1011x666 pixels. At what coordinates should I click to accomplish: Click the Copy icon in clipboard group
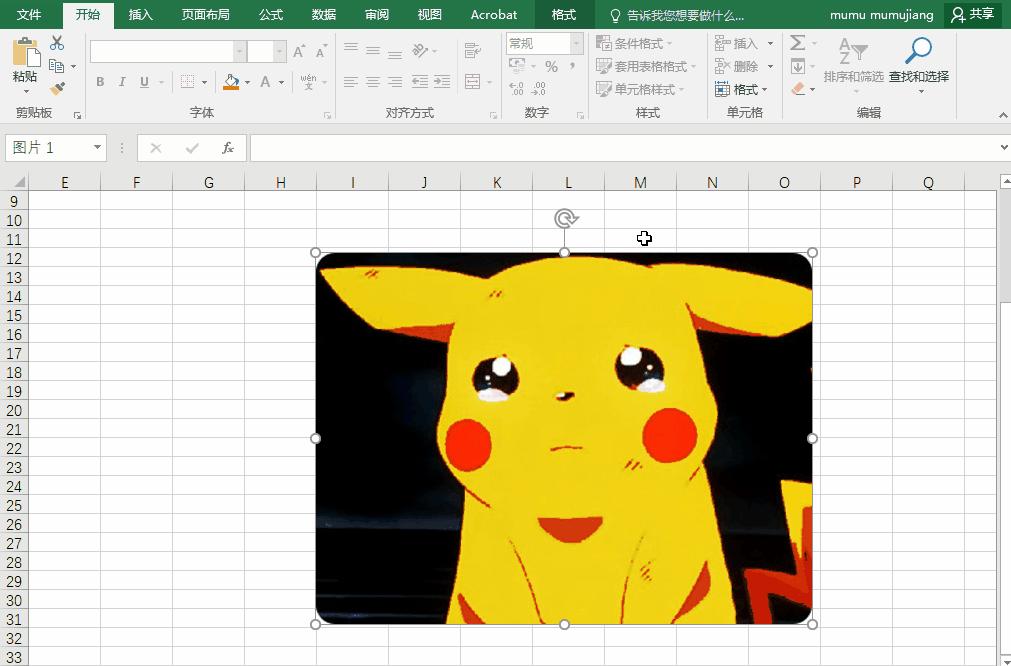click(57, 66)
